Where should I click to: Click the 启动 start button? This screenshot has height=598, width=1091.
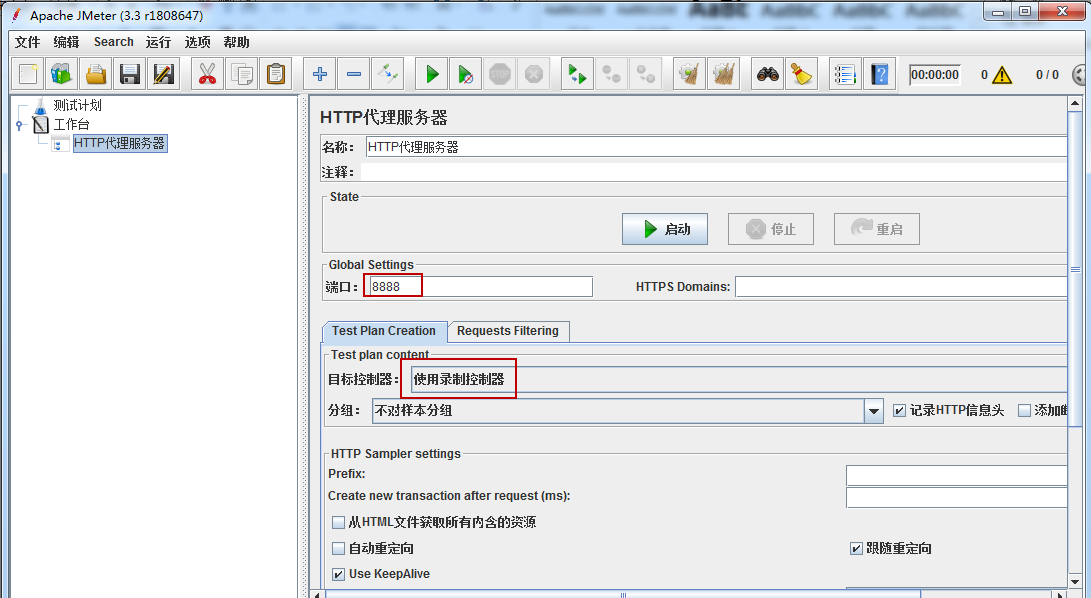[664, 229]
